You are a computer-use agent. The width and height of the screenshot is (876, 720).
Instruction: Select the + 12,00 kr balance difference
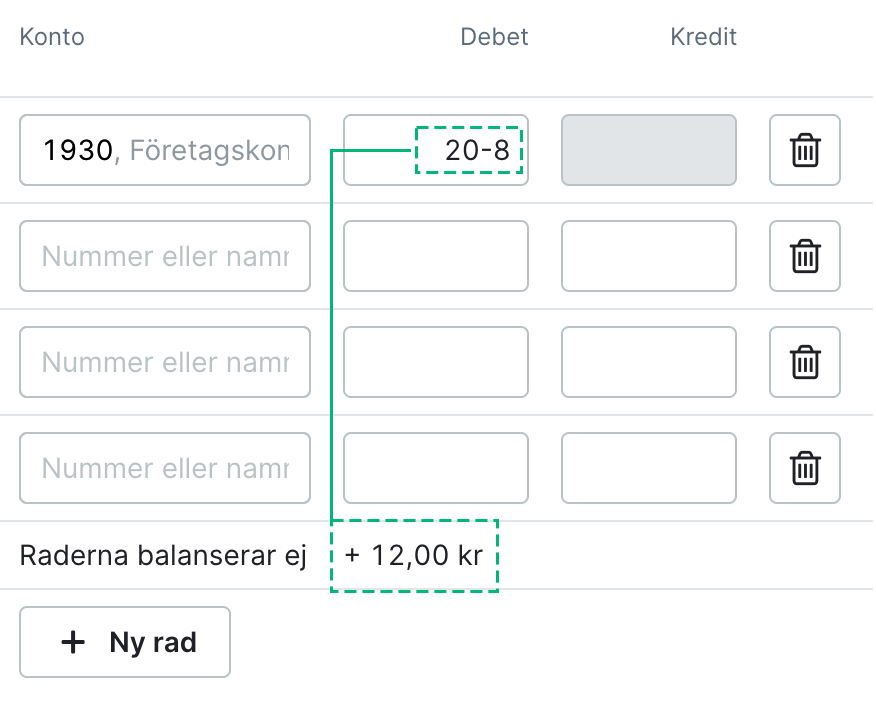[x=414, y=554]
